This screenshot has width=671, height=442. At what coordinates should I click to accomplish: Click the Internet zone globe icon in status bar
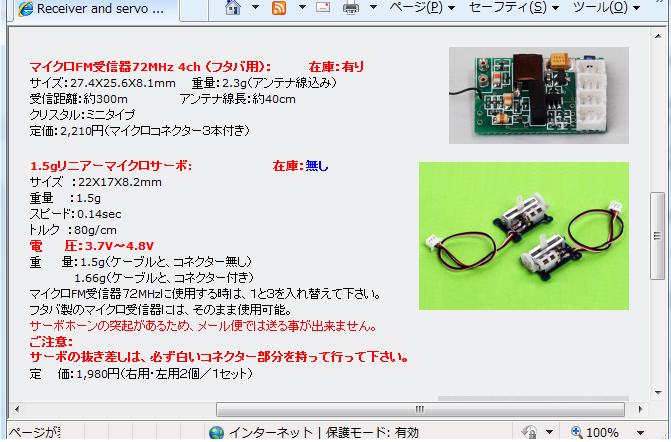click(x=217, y=433)
